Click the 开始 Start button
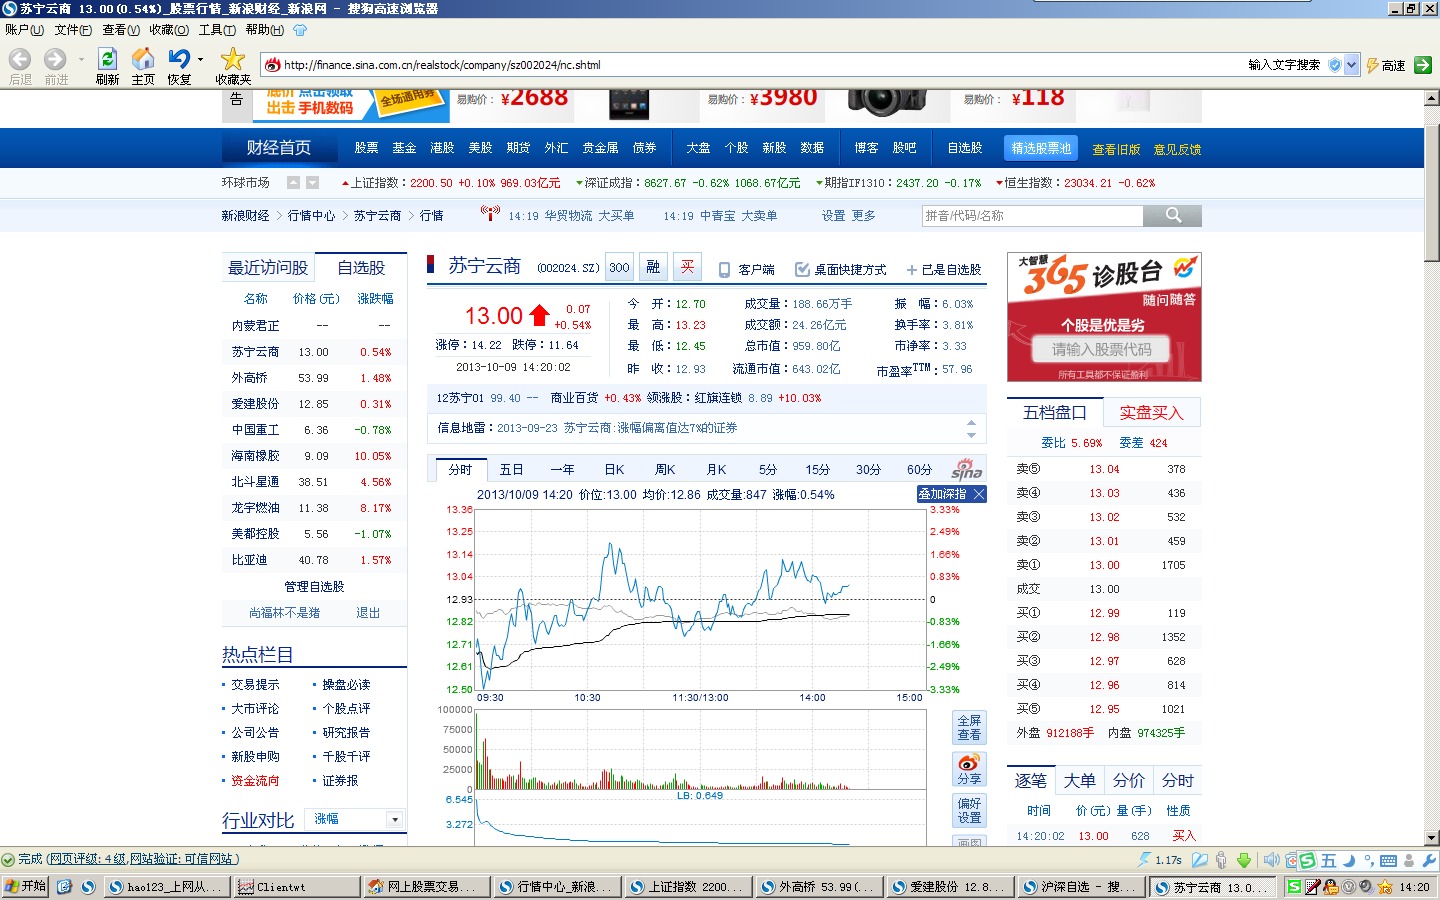Screen dimensions: 1440x900 pyautogui.click(x=25, y=886)
